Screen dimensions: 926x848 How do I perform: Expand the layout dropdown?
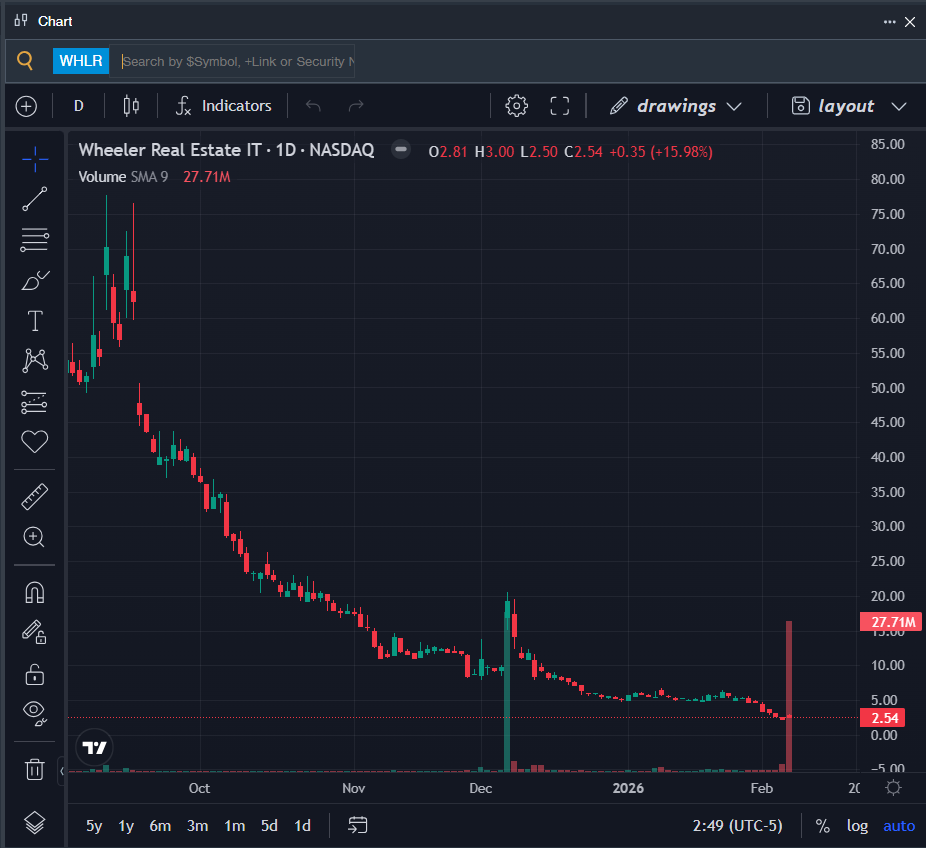848,106
